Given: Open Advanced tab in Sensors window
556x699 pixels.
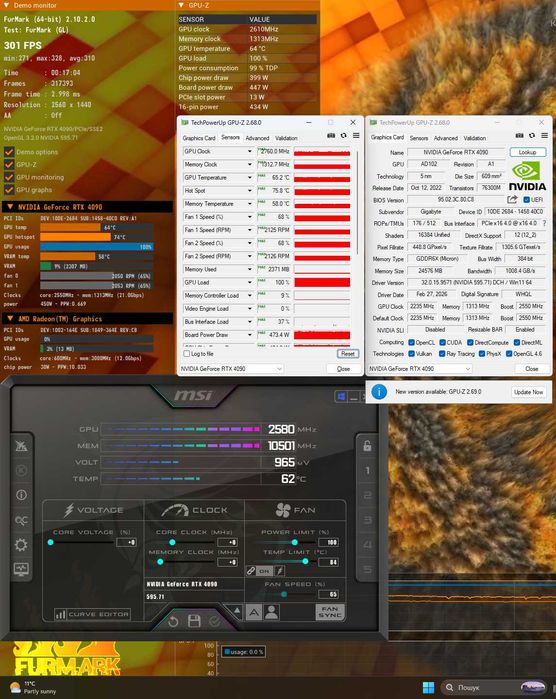Looking at the screenshot, I should coord(257,138).
